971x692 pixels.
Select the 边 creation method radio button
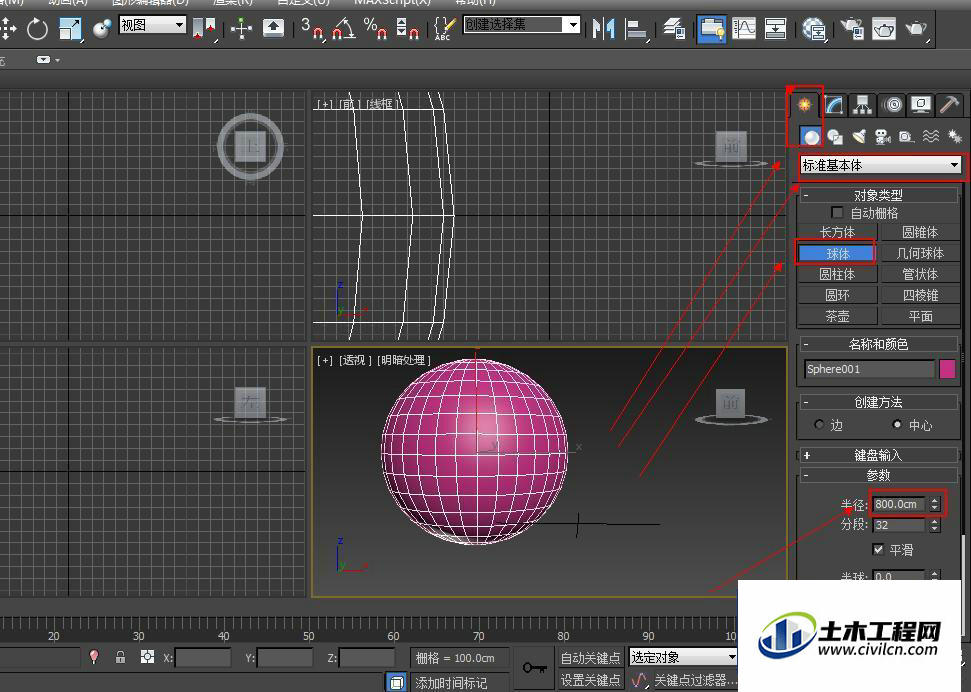click(x=819, y=424)
